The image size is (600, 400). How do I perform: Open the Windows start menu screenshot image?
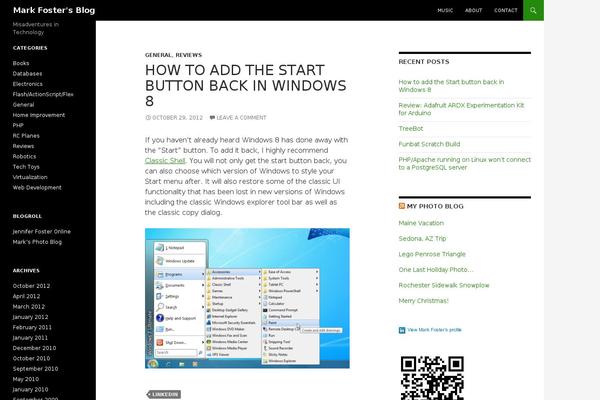coord(247,298)
